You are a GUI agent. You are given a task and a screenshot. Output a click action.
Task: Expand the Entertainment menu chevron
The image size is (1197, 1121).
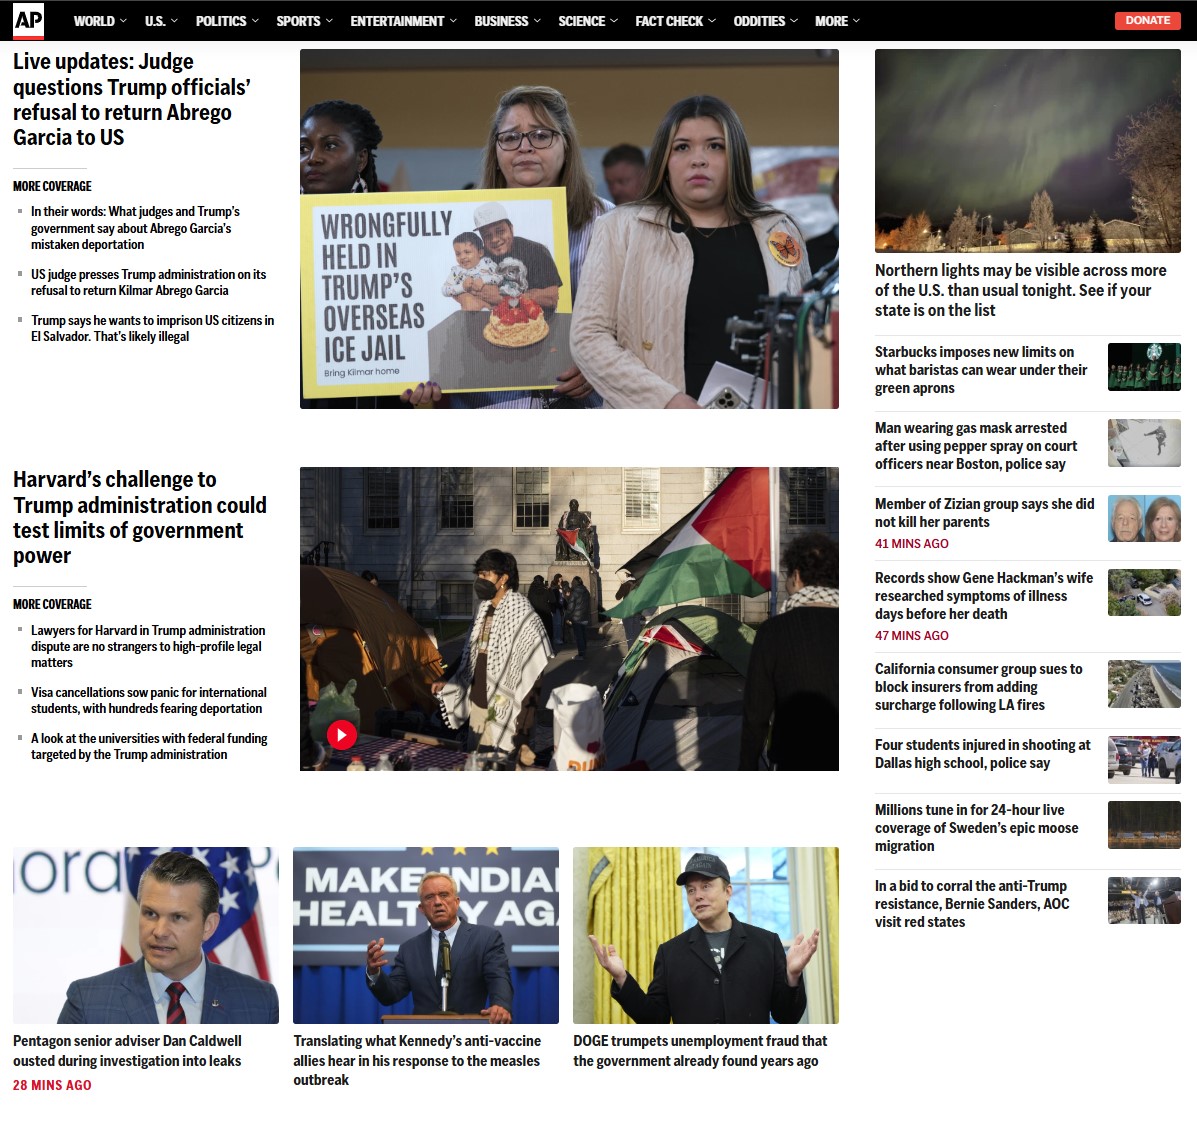[453, 21]
